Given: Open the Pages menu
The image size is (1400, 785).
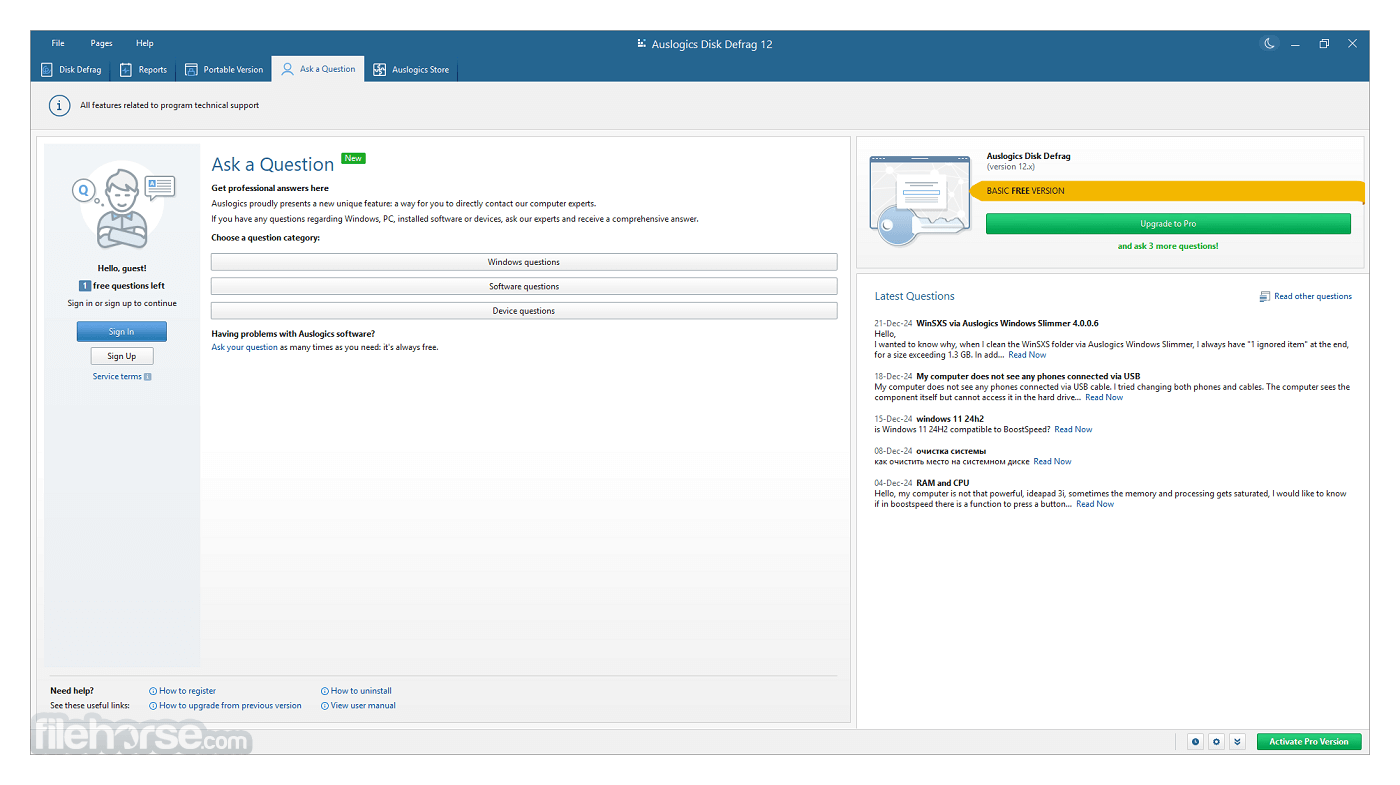Looking at the screenshot, I should coord(101,44).
